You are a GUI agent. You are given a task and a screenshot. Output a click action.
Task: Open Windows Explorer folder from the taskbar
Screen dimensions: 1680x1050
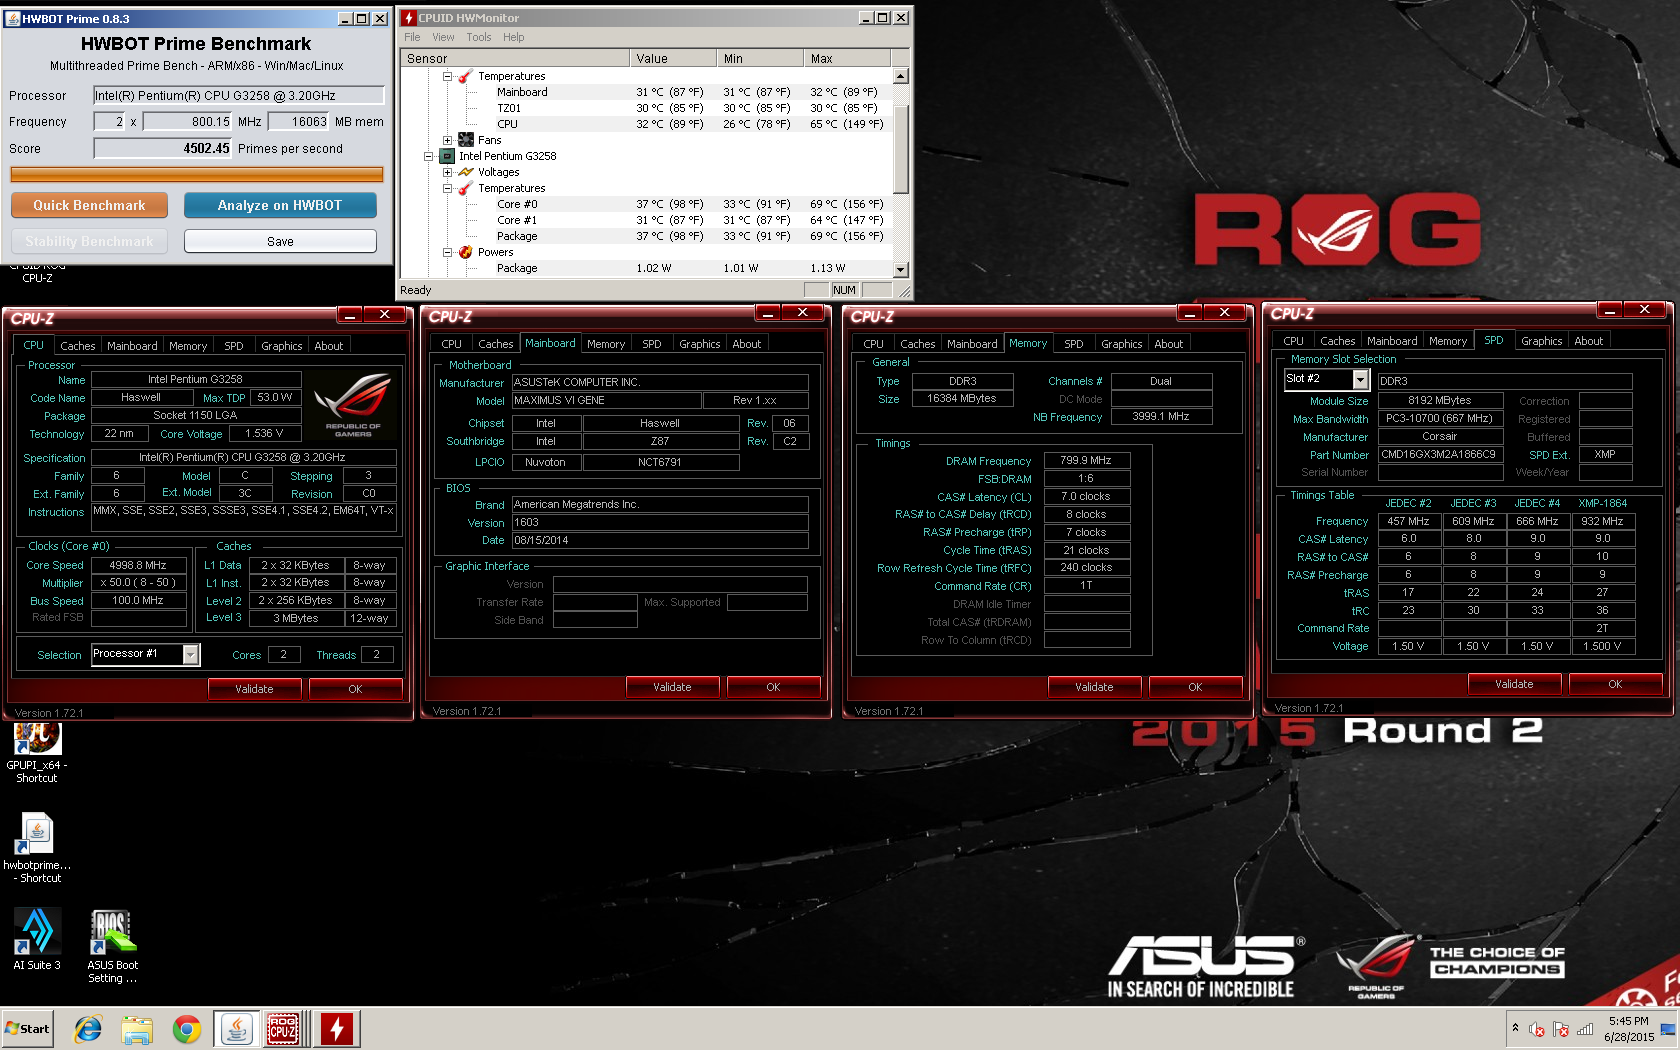(137, 1029)
